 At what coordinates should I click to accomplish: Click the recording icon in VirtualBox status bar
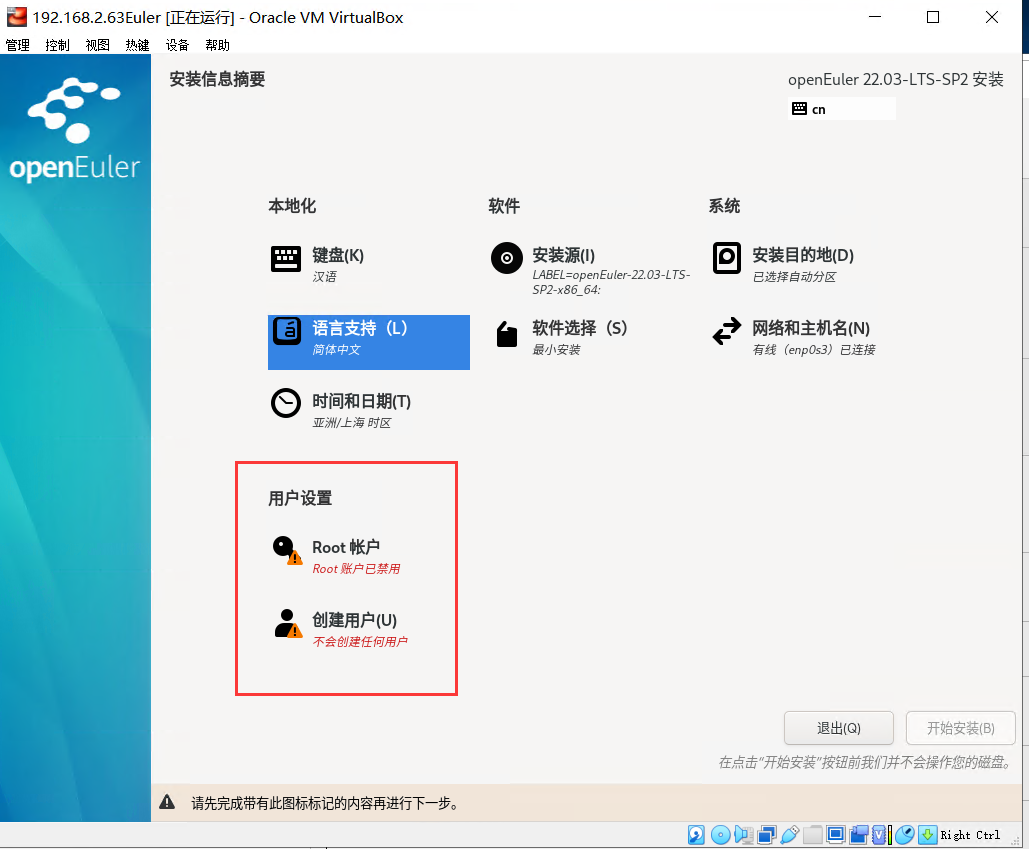858,835
